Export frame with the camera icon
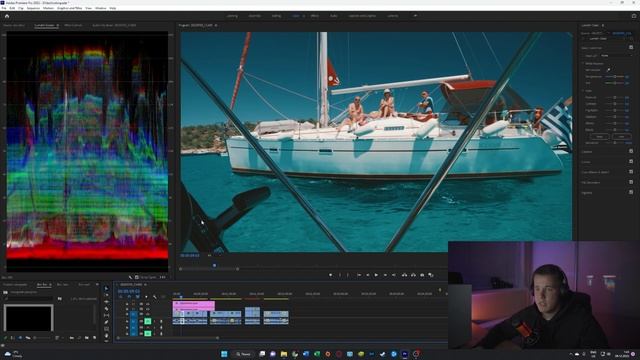640x360 pixels. 422,275
